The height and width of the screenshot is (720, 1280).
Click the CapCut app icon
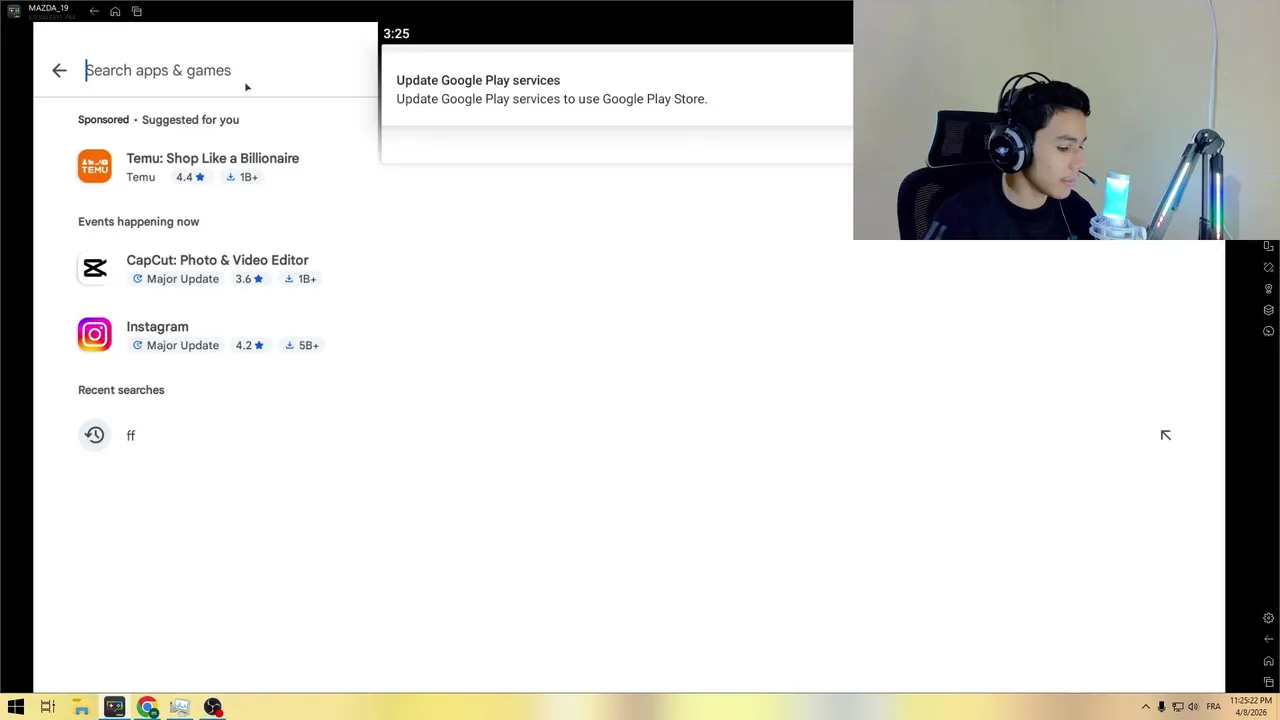(95, 268)
